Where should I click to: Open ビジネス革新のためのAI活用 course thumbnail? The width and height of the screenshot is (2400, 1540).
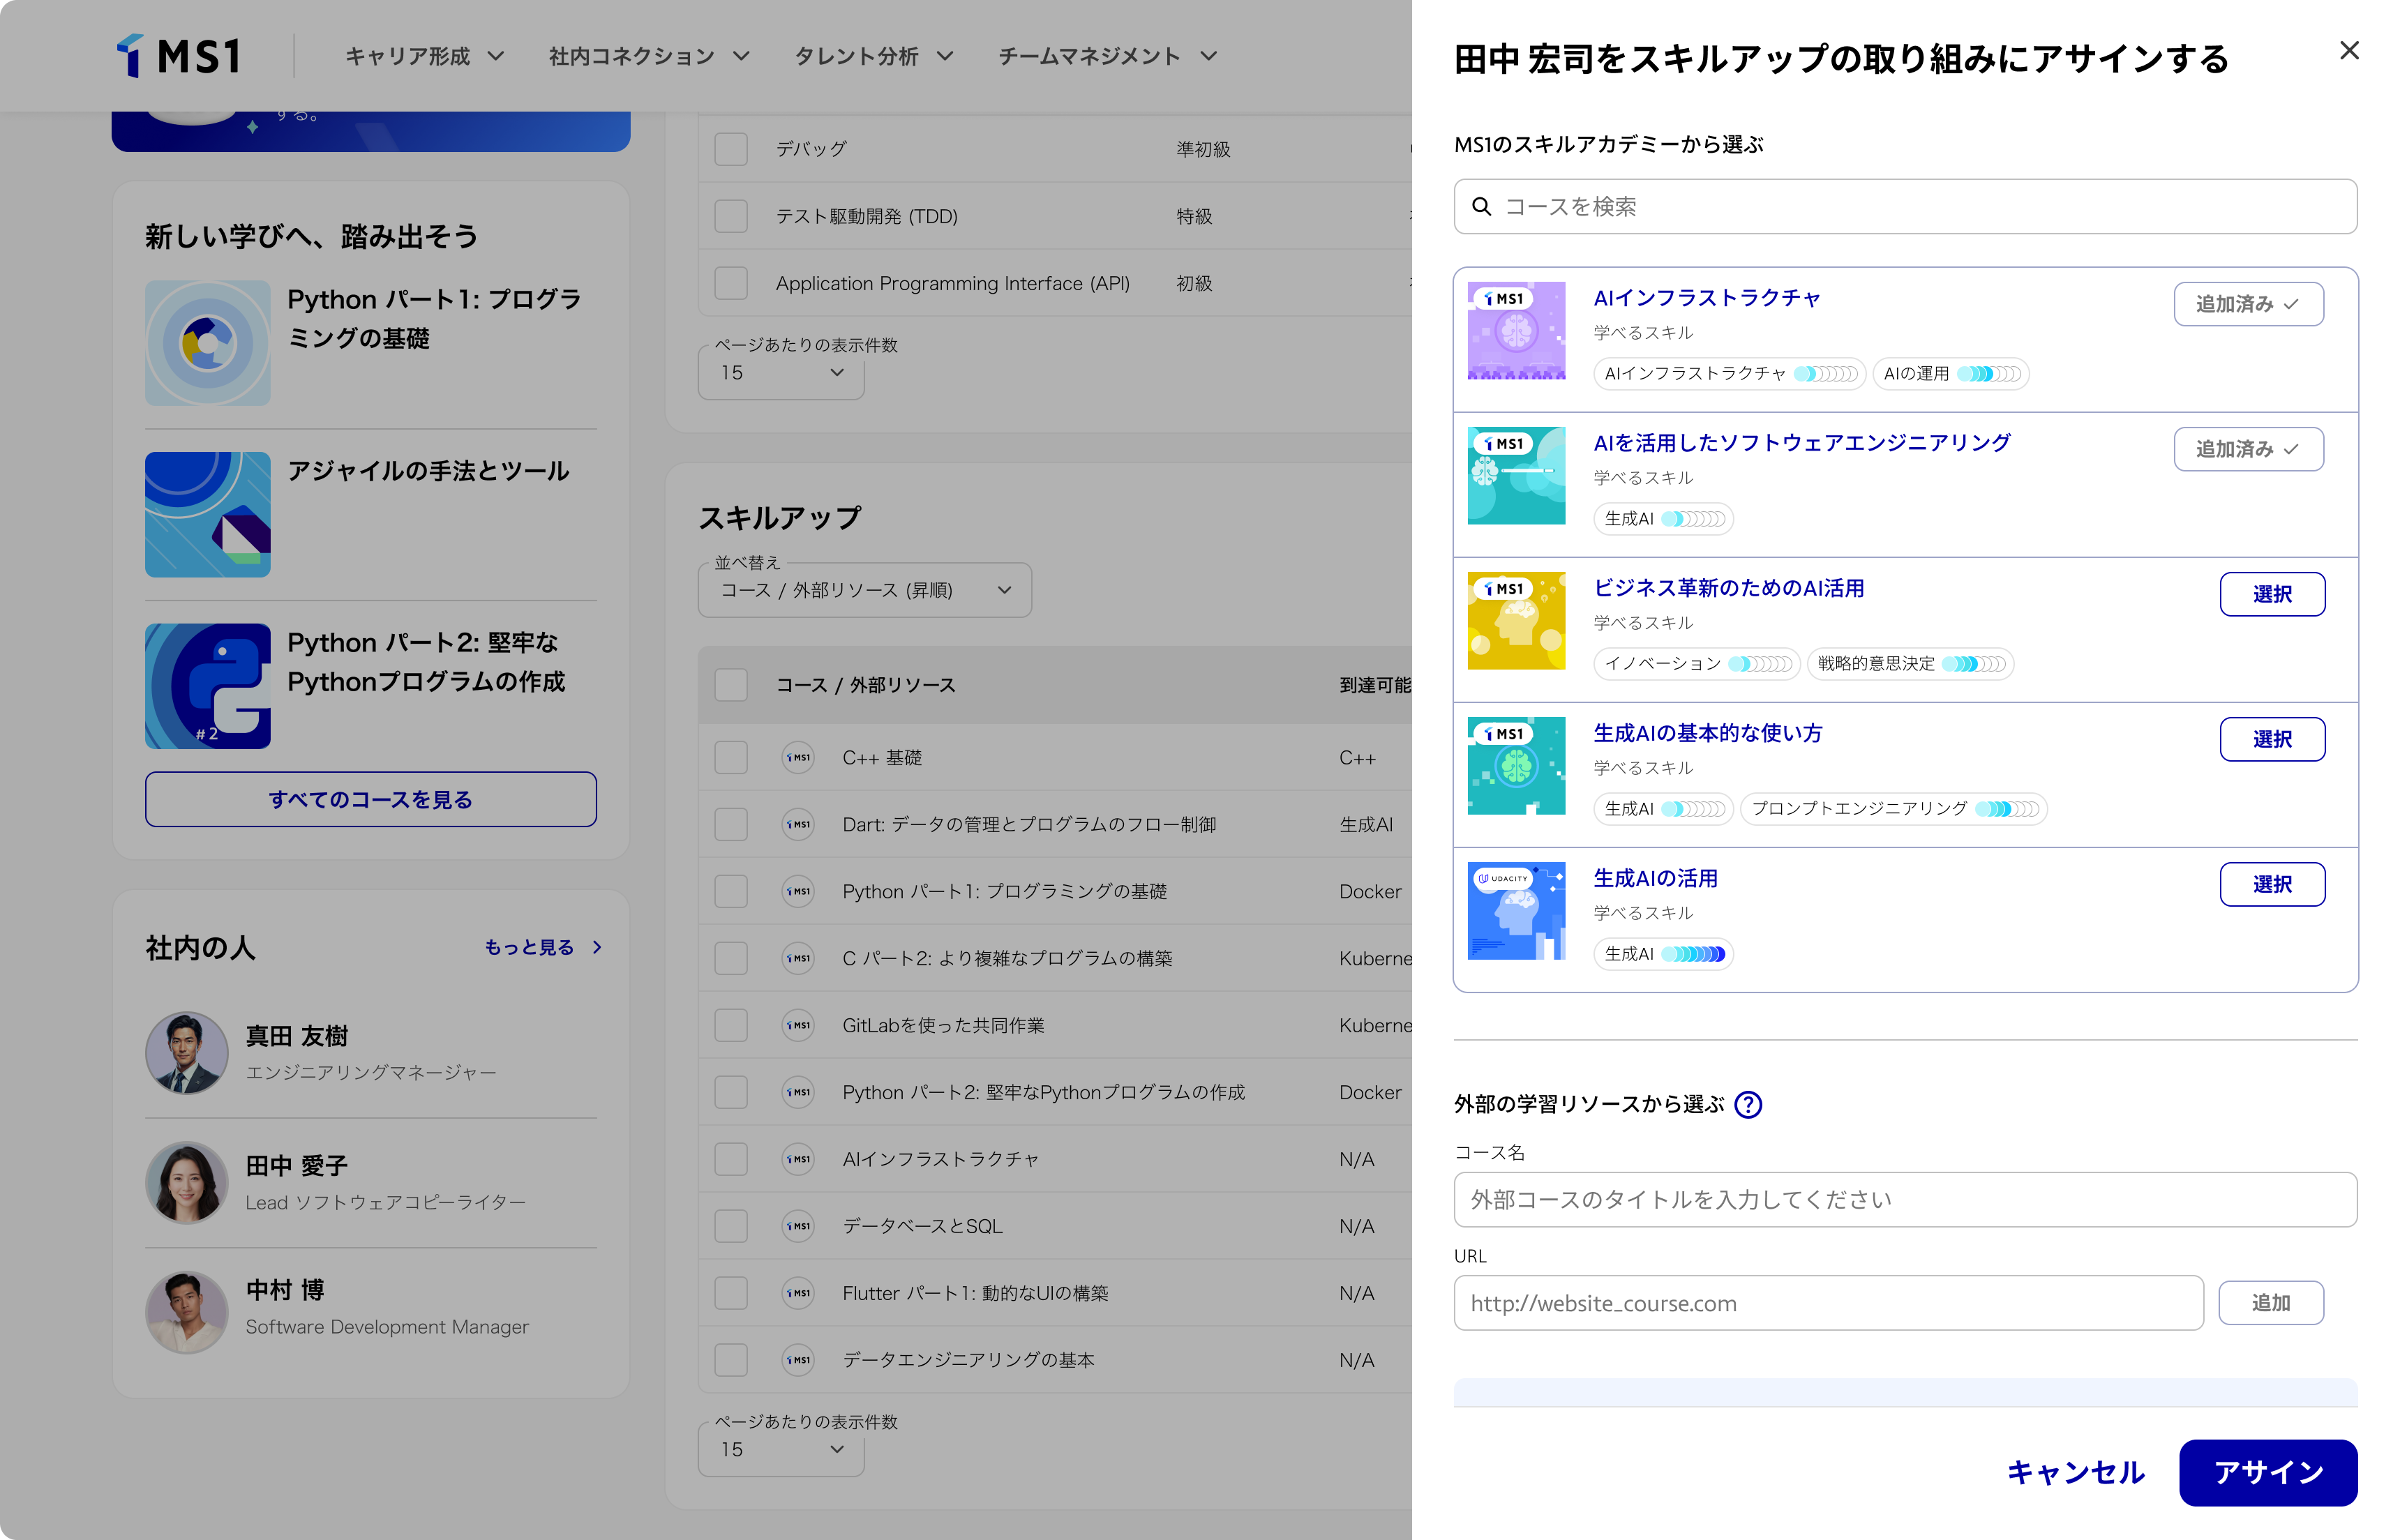coord(1516,621)
